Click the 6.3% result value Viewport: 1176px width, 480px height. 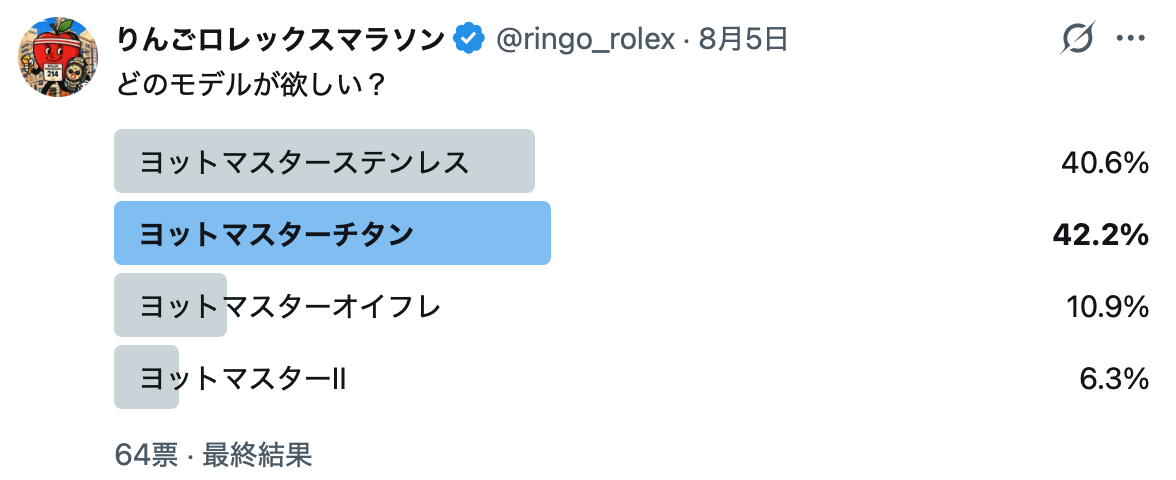(1114, 378)
